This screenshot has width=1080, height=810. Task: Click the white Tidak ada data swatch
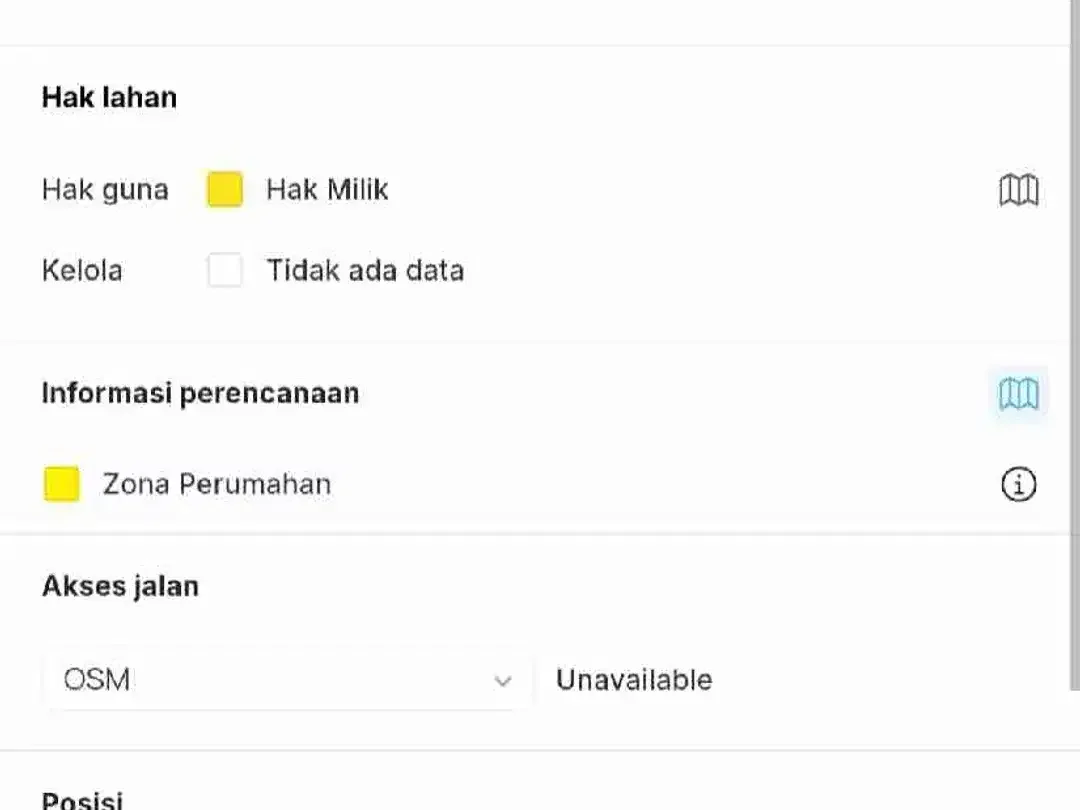(x=225, y=269)
